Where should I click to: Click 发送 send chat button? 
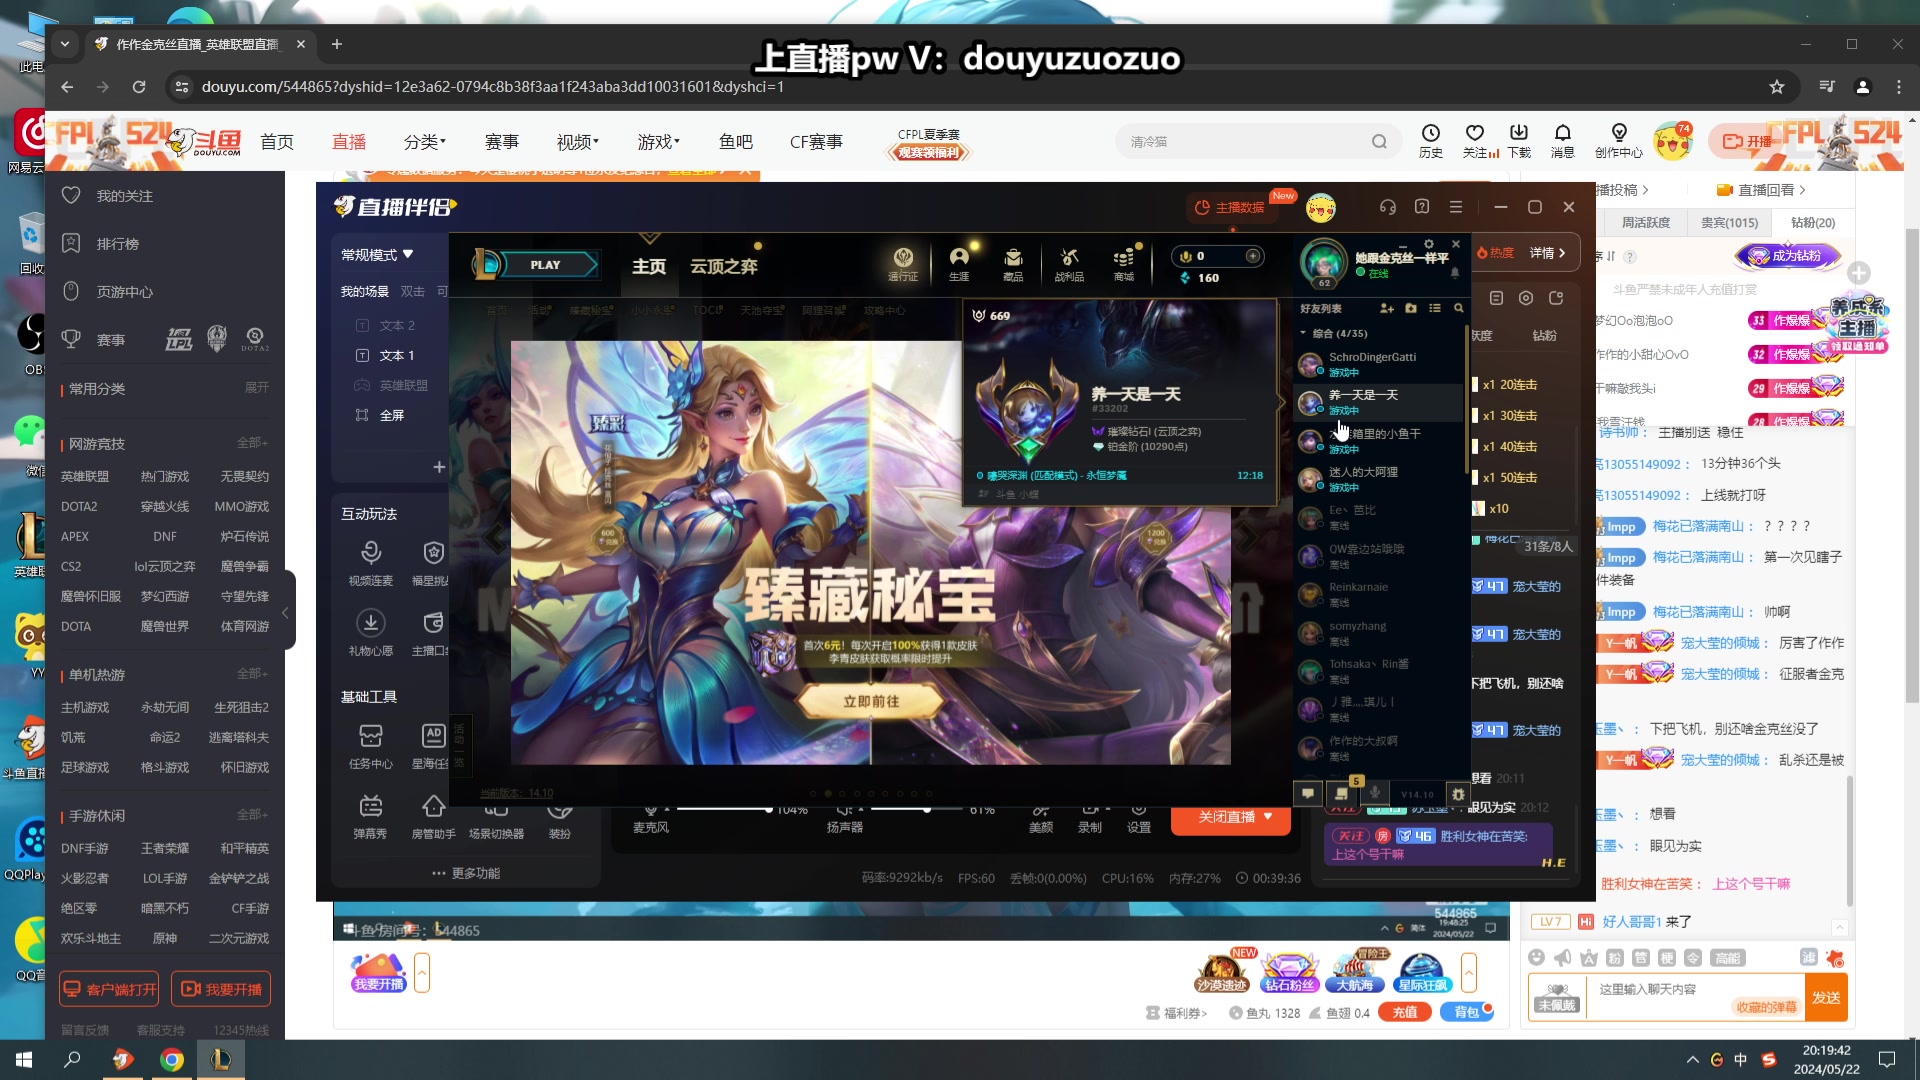tap(1826, 997)
